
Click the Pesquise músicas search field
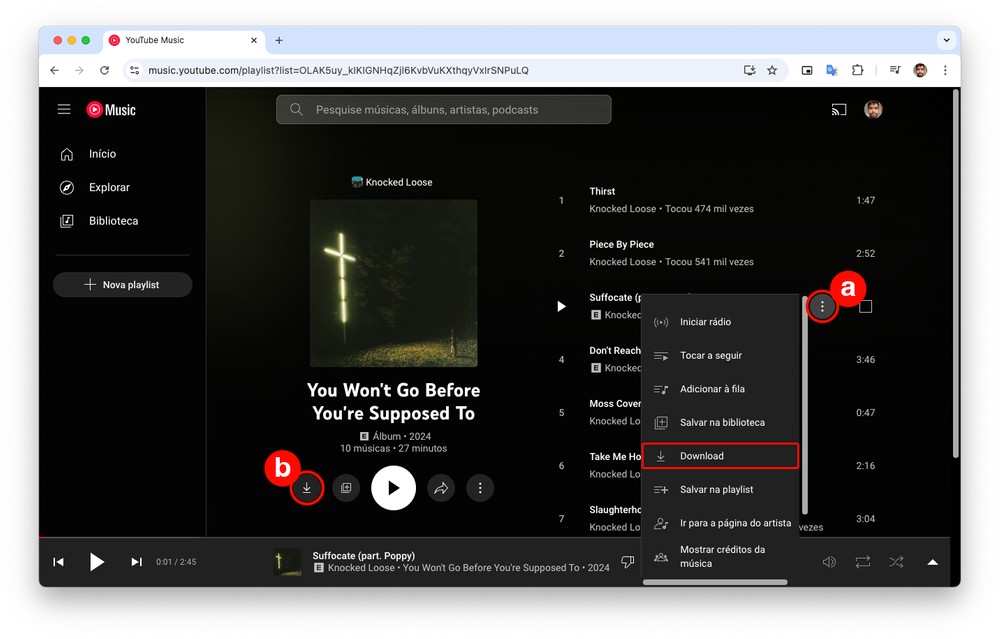pyautogui.click(x=444, y=110)
